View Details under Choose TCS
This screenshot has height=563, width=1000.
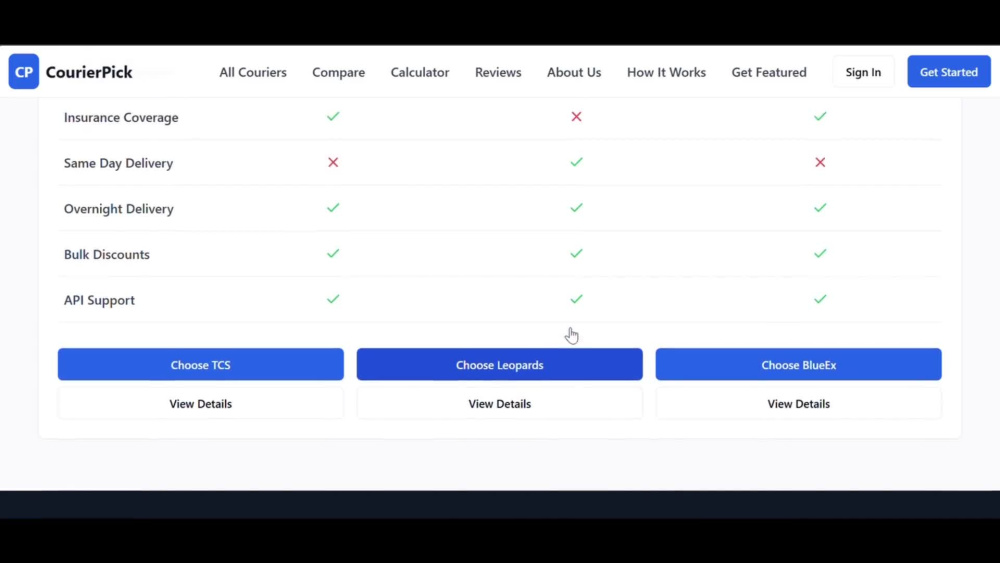click(x=200, y=404)
